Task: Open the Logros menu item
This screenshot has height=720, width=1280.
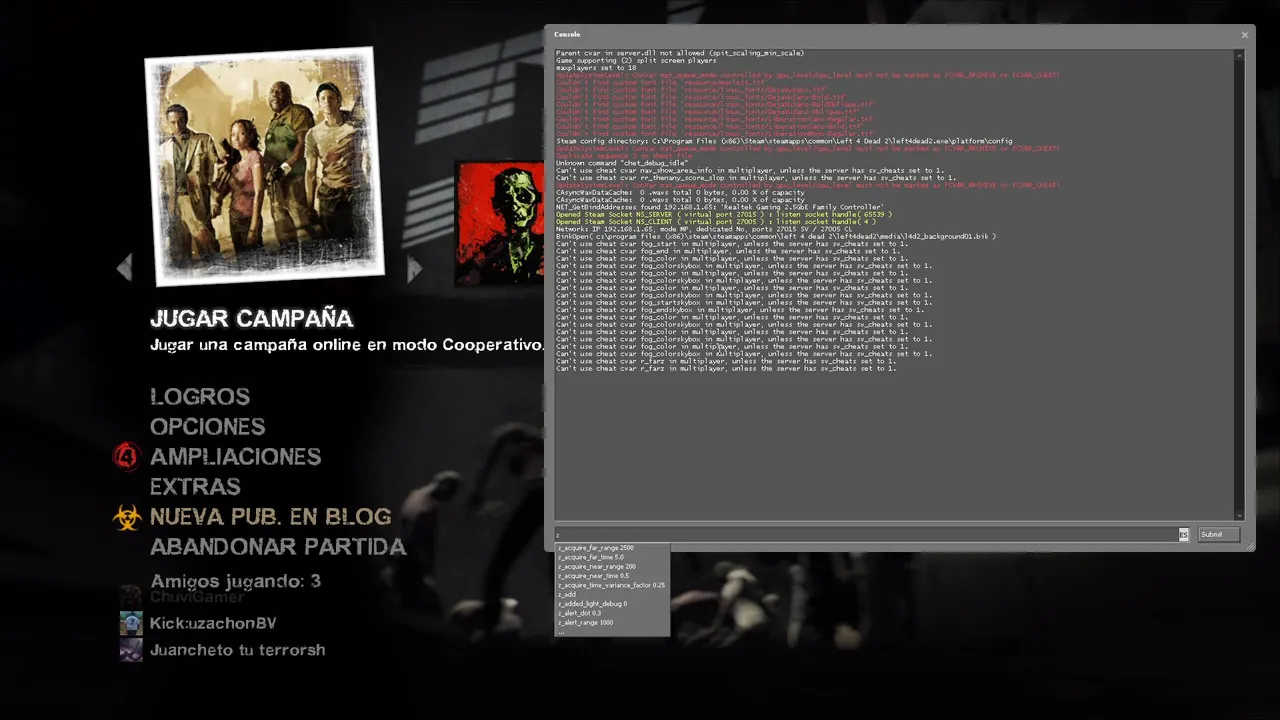Action: click(x=200, y=397)
